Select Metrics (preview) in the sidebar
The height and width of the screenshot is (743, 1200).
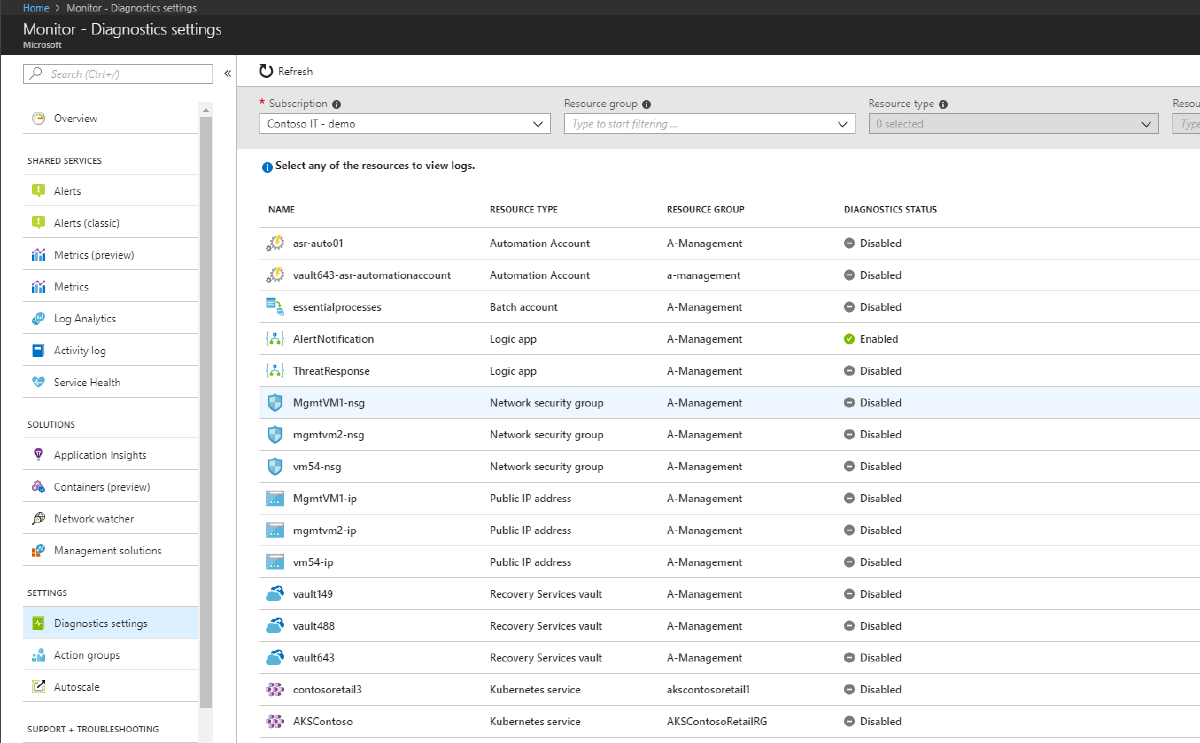pyautogui.click(x=38, y=254)
